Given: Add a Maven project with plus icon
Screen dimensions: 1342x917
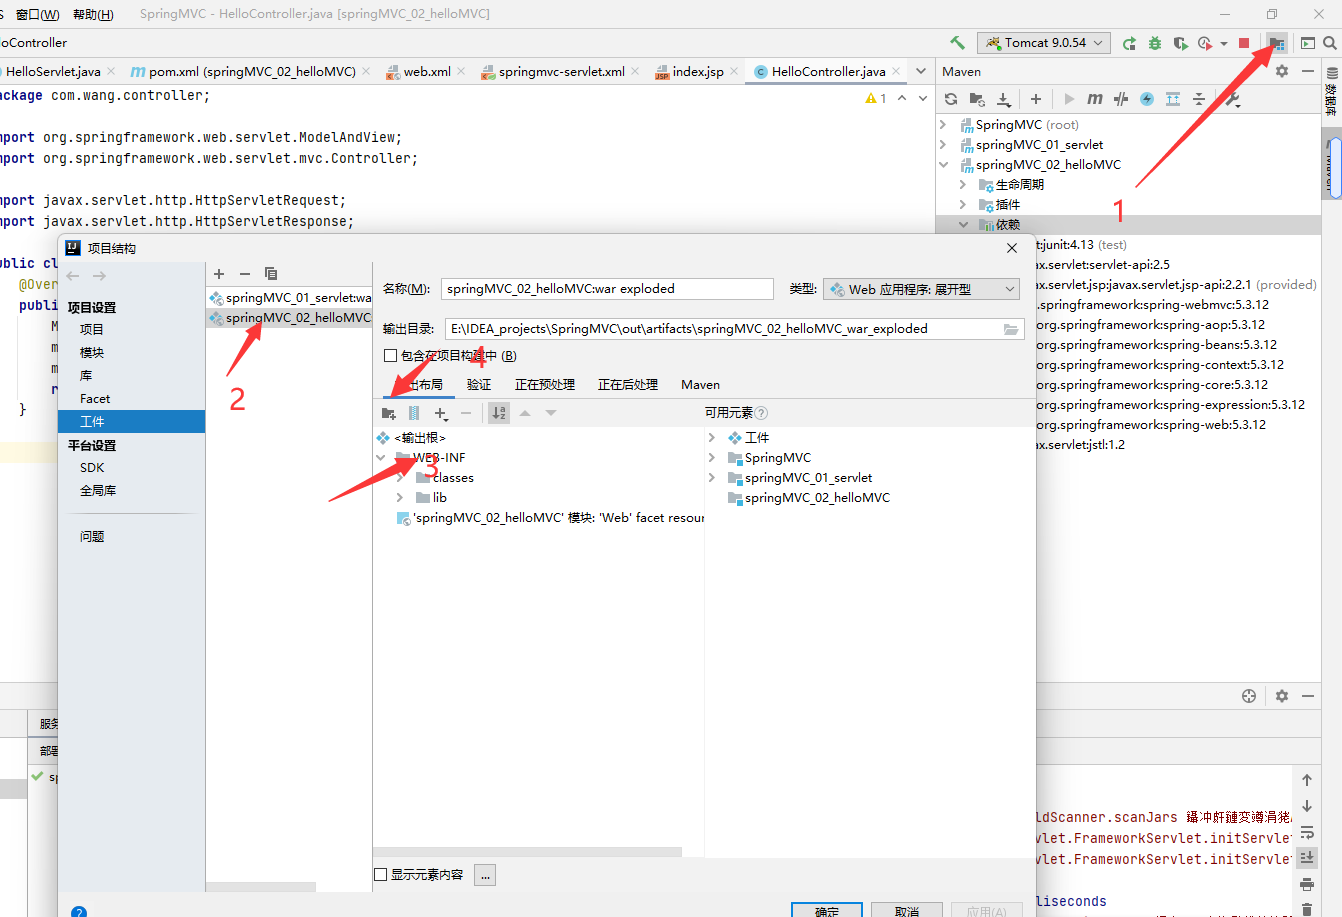Looking at the screenshot, I should (1036, 99).
